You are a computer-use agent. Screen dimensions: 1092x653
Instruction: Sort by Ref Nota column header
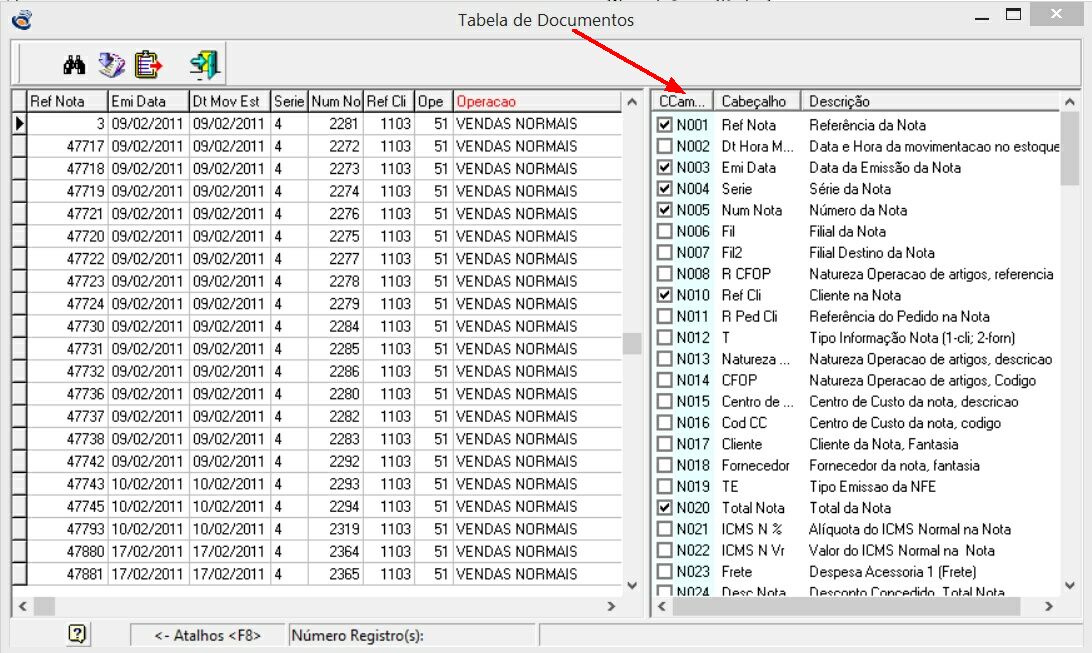[68, 101]
